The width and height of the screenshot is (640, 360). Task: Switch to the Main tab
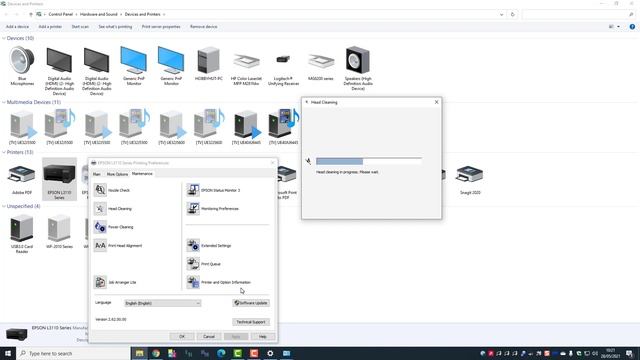97,174
